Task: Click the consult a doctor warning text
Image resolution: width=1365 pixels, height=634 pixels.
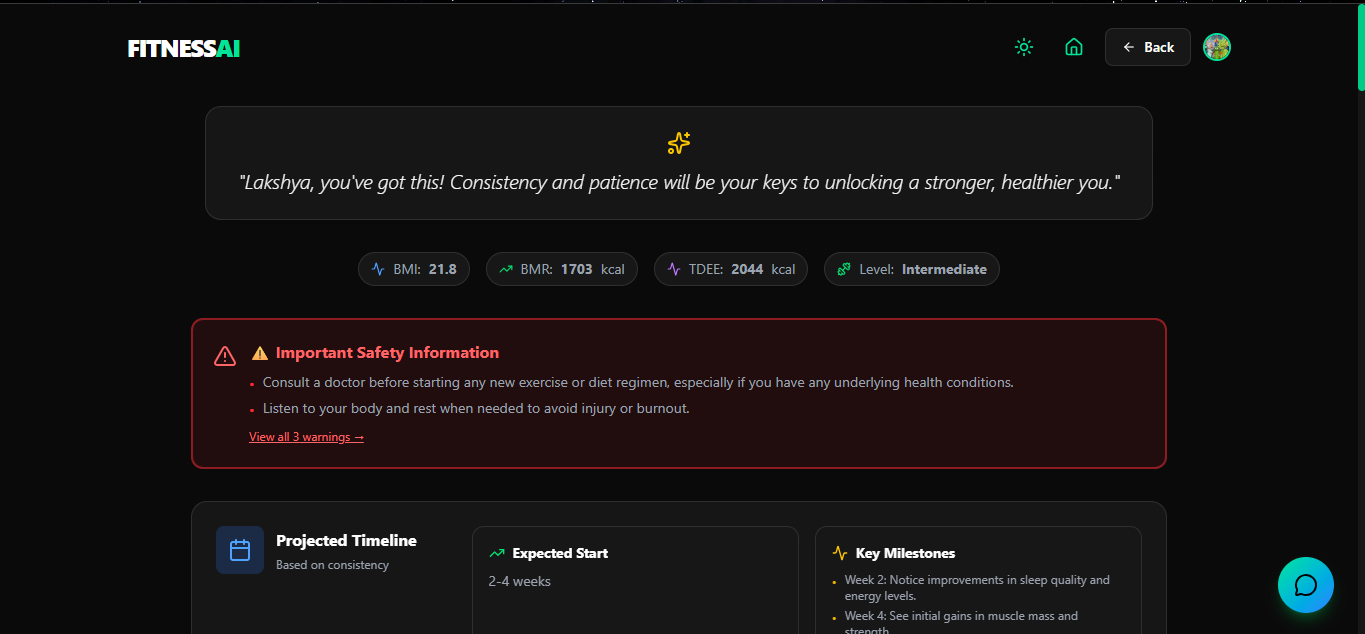Action: click(x=638, y=382)
